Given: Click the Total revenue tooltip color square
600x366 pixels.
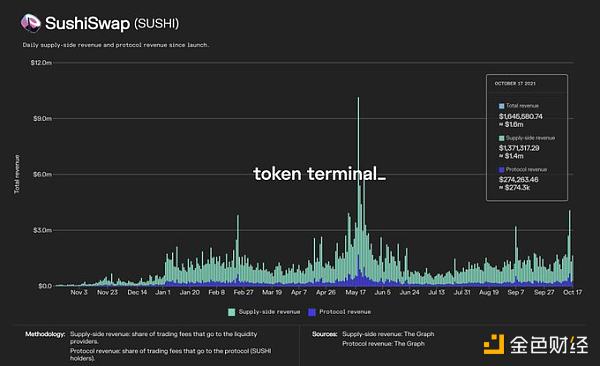Looking at the screenshot, I should tap(501, 106).
